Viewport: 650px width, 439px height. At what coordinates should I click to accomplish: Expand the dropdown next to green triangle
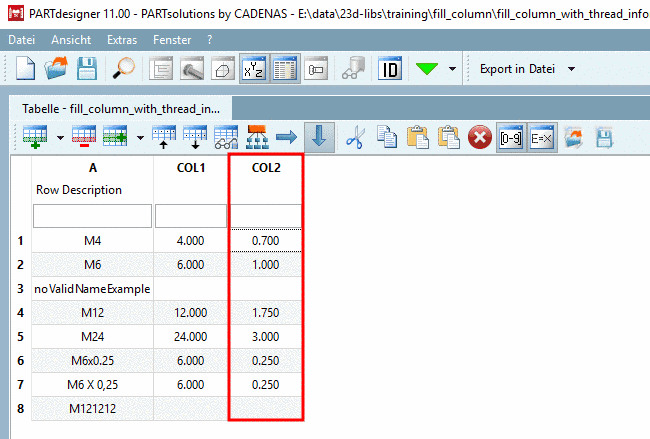pyautogui.click(x=452, y=69)
